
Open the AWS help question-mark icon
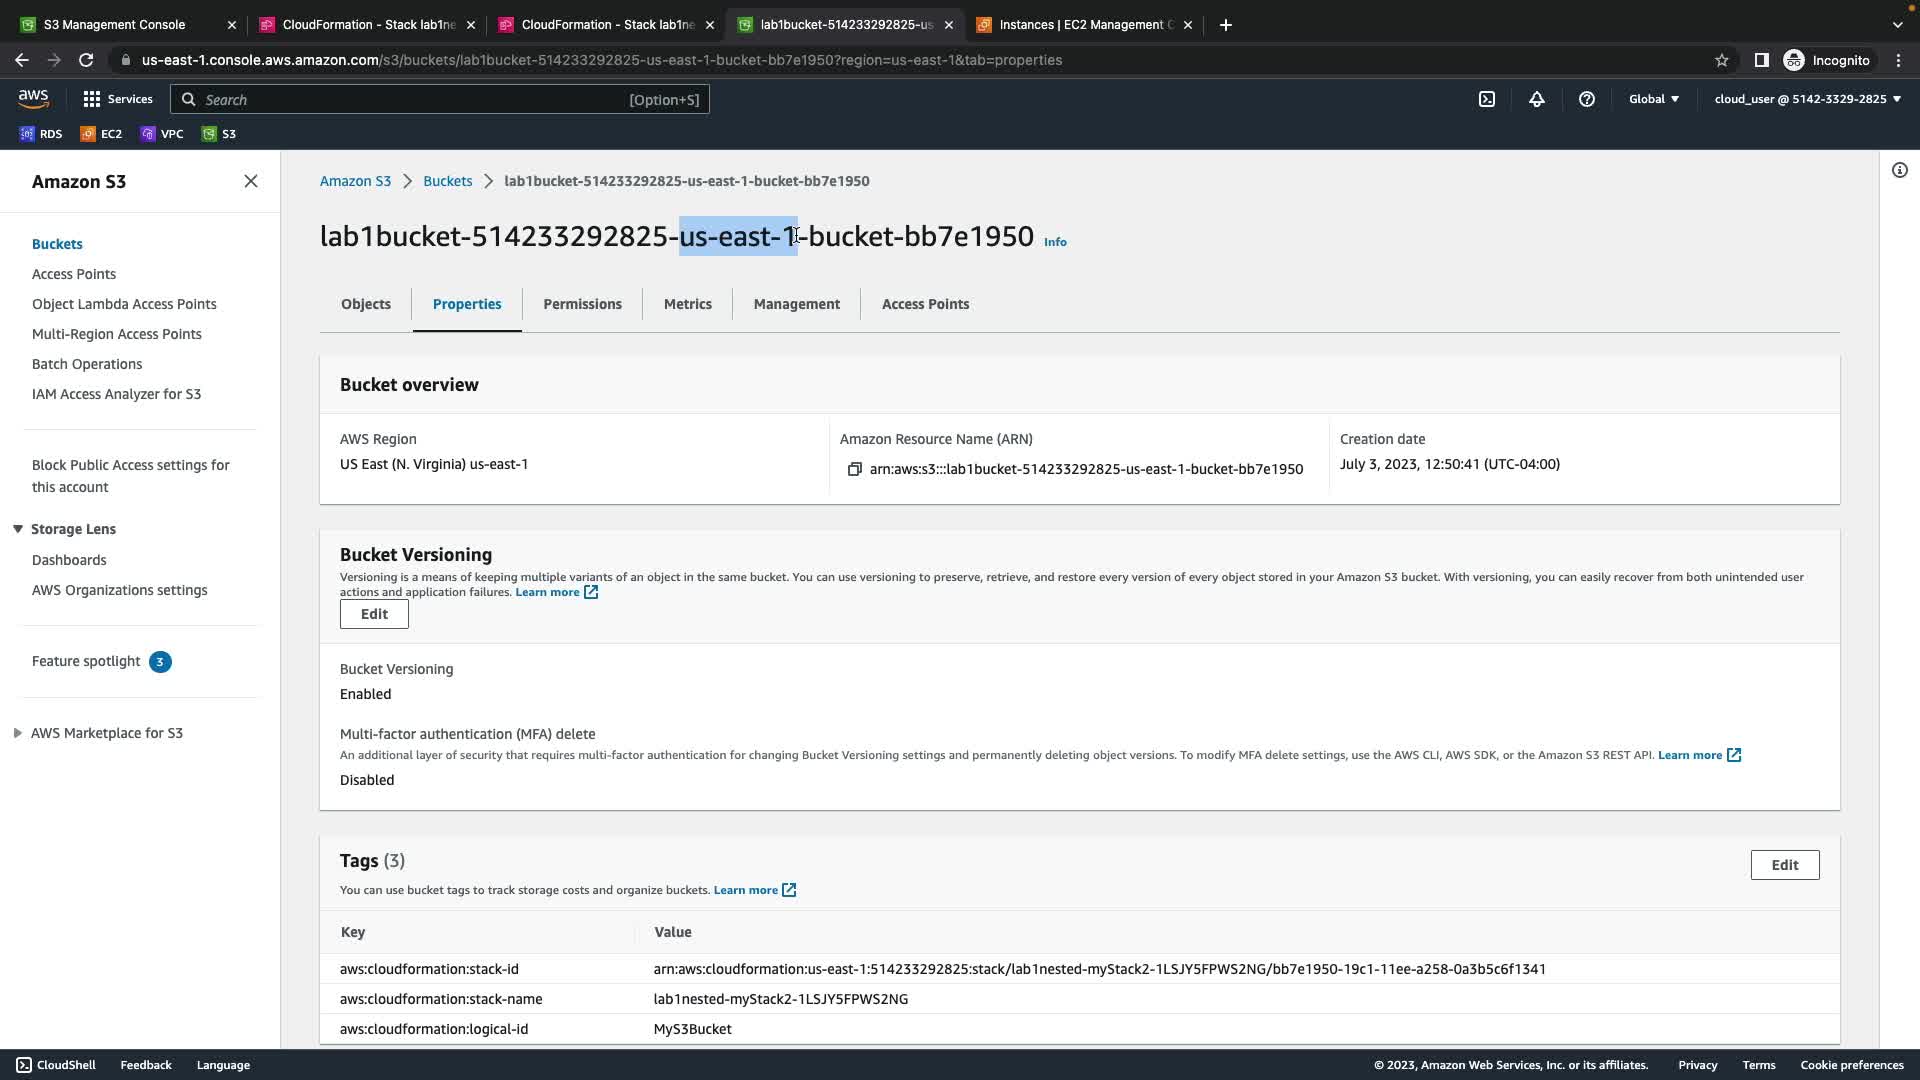tap(1587, 99)
